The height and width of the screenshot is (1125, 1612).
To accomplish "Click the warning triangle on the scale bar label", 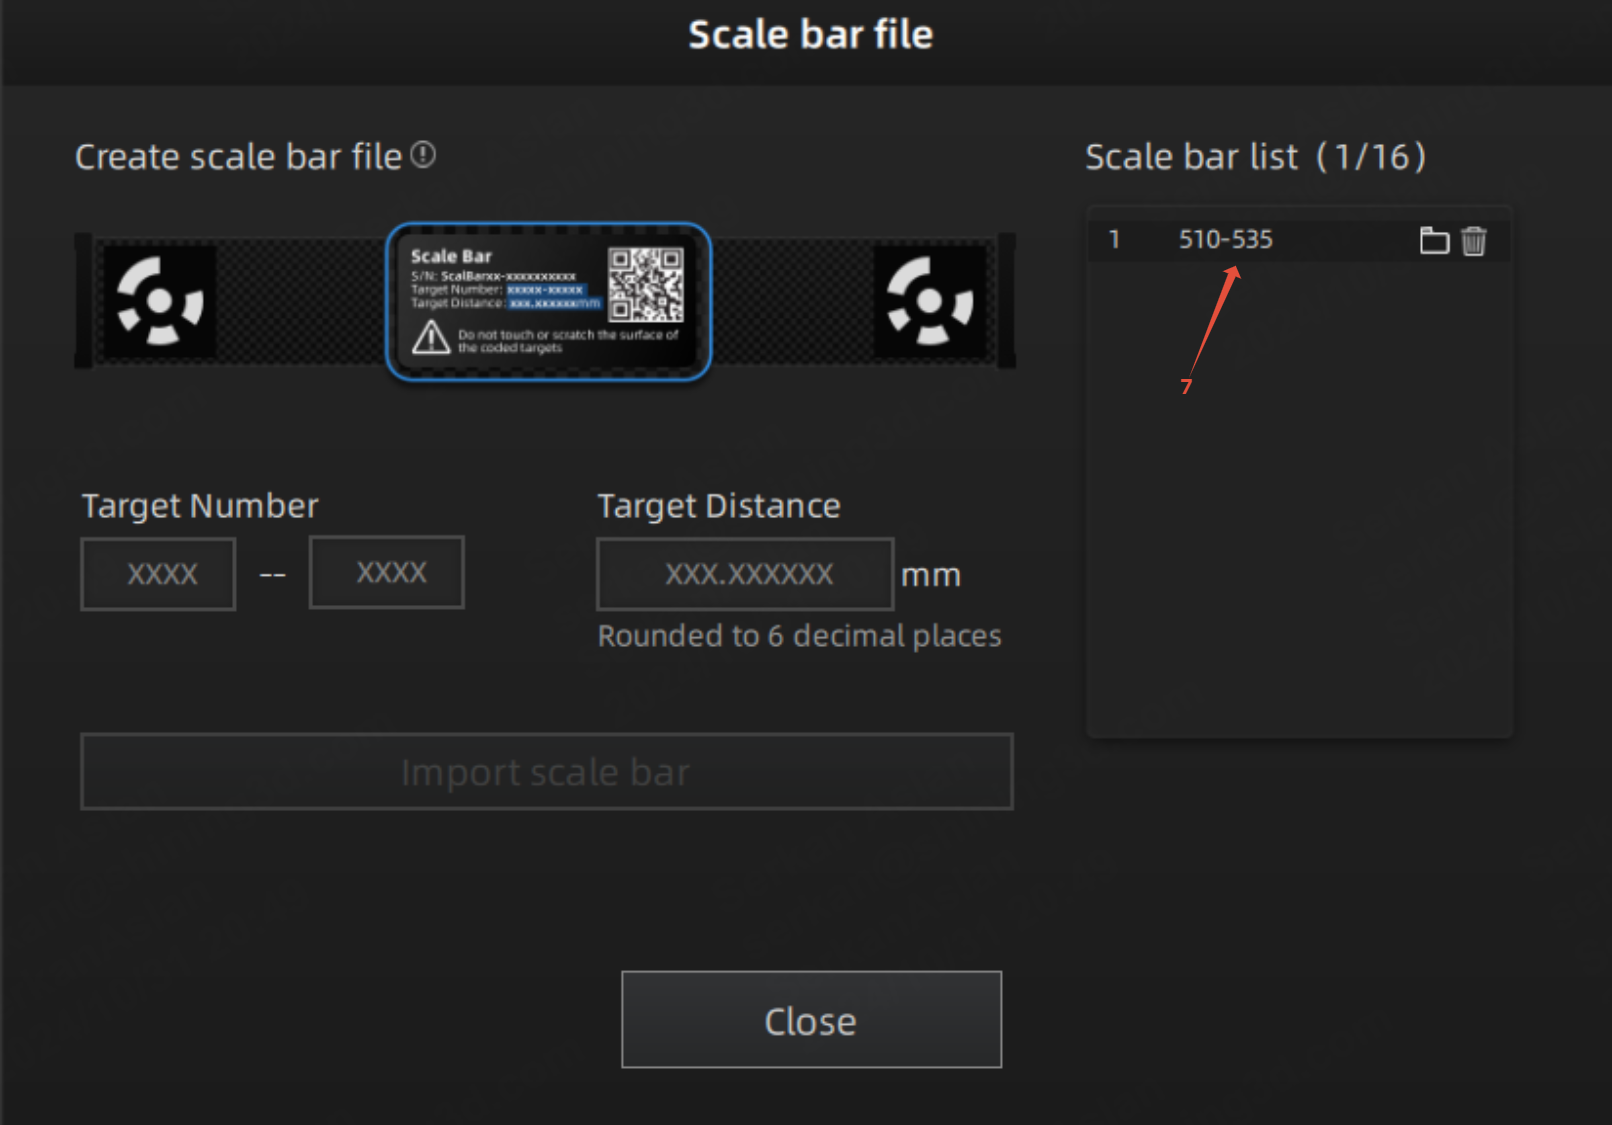I will 431,338.
